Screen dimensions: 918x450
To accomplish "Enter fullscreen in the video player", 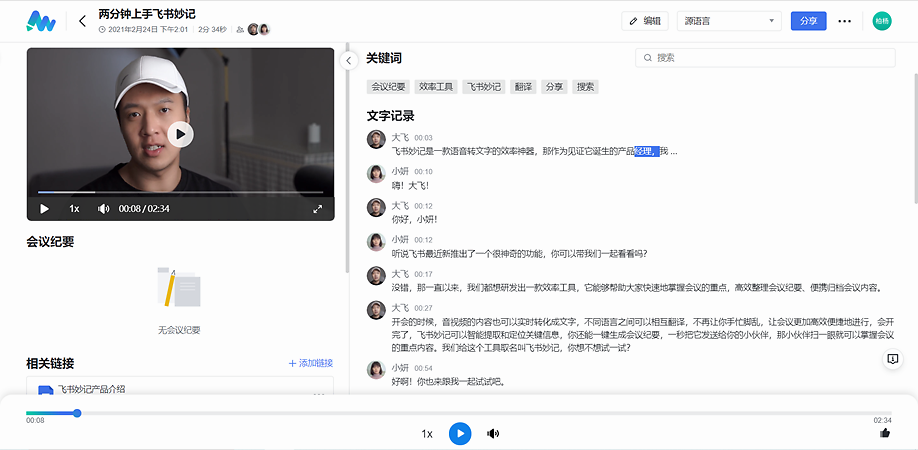I will pos(318,209).
